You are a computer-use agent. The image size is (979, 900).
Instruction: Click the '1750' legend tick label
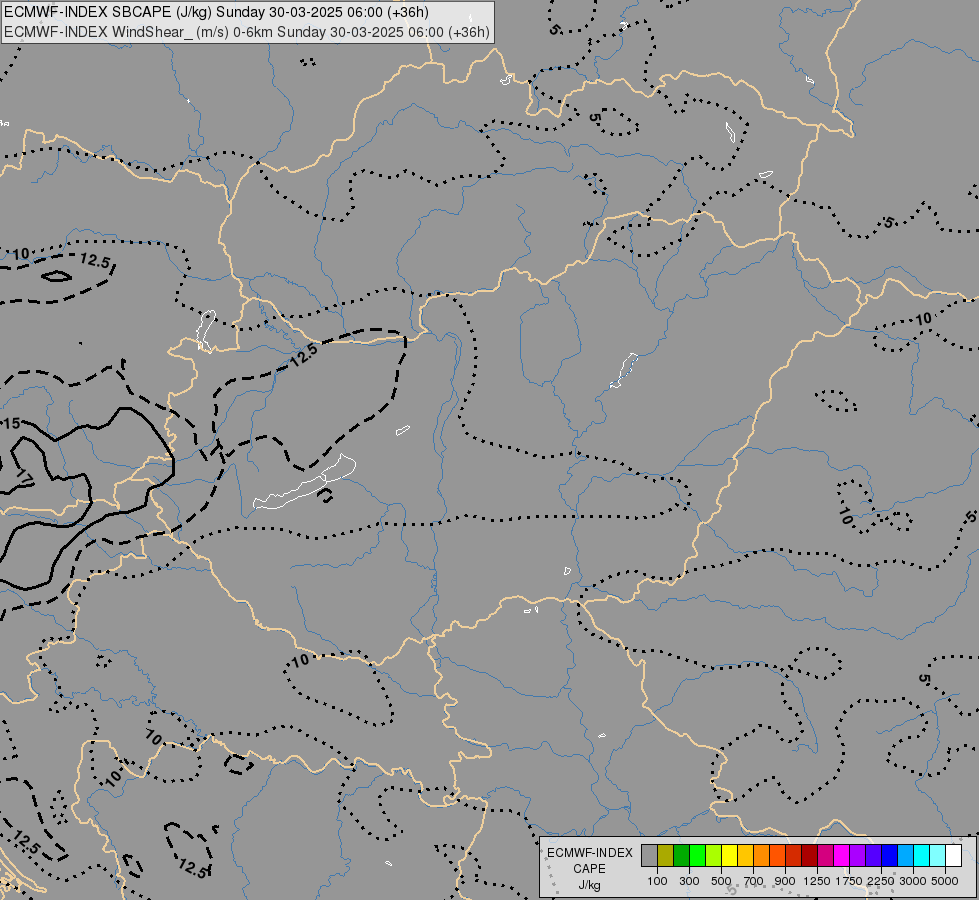[849, 881]
